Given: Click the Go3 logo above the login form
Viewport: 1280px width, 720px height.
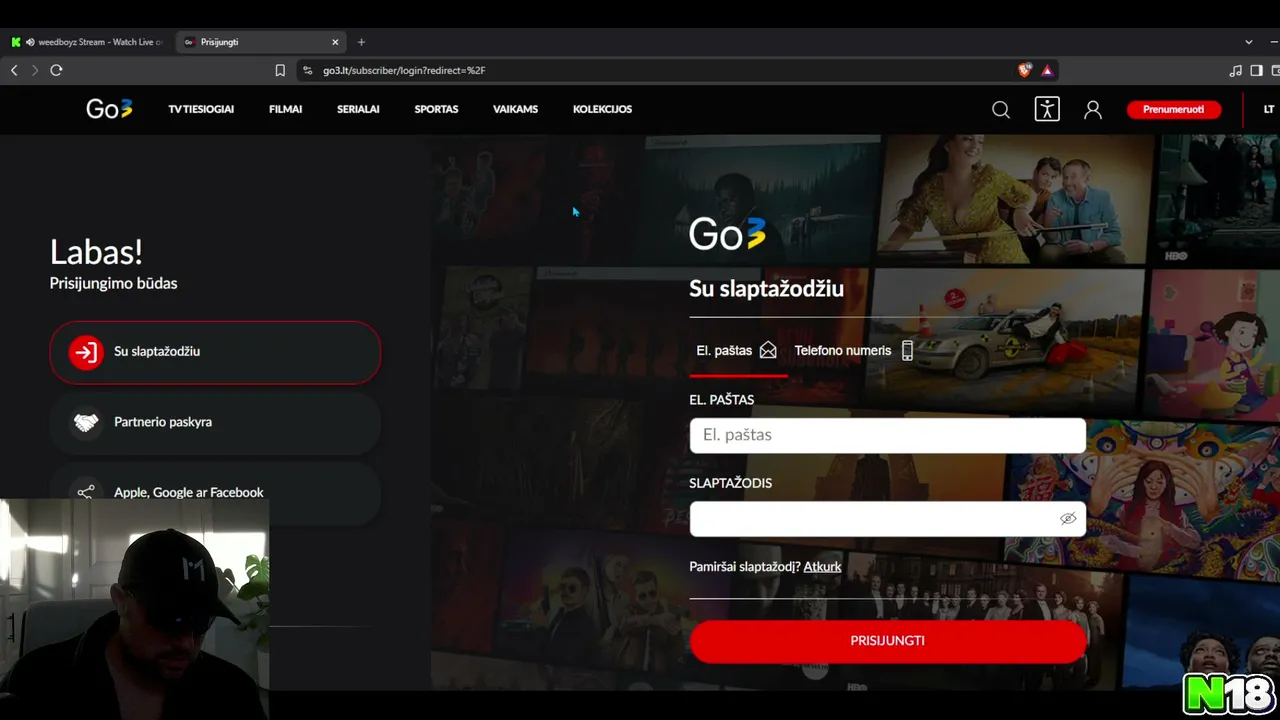Looking at the screenshot, I should (x=728, y=234).
